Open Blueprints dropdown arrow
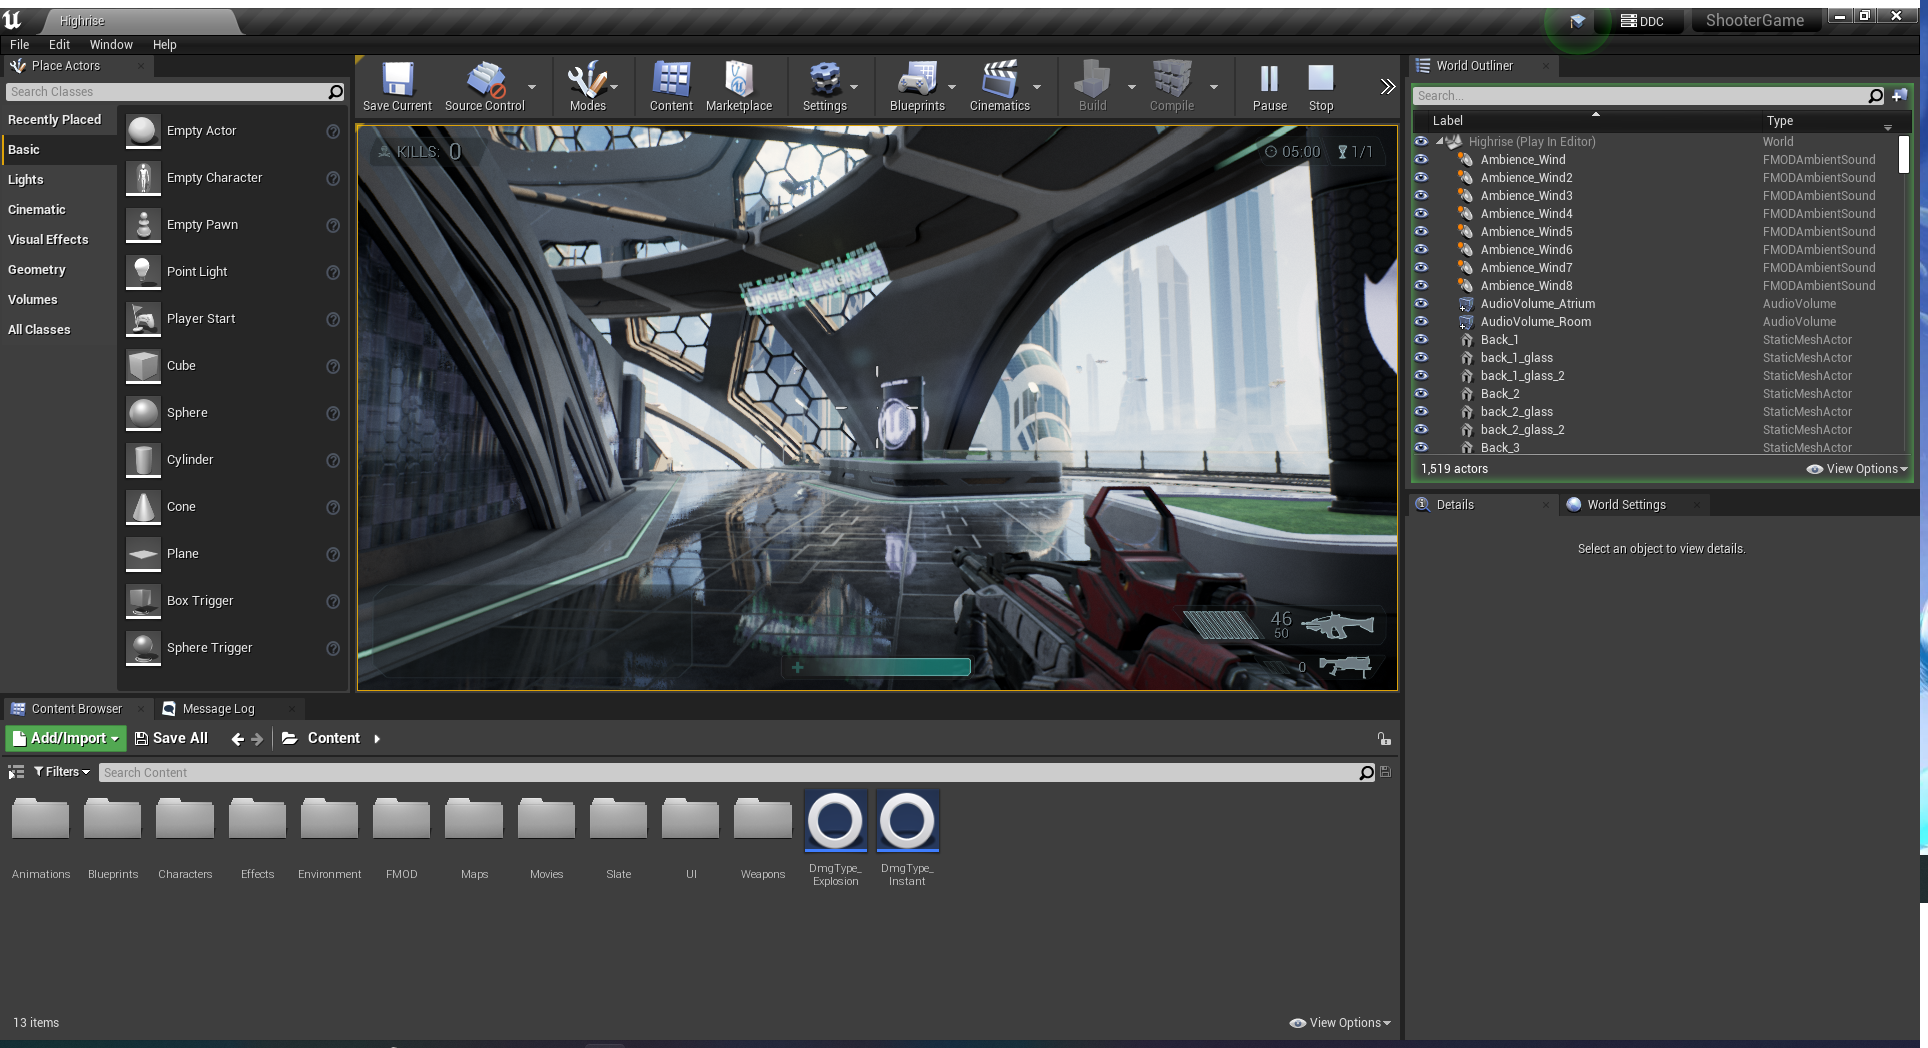The height and width of the screenshot is (1048, 1928). pos(951,87)
